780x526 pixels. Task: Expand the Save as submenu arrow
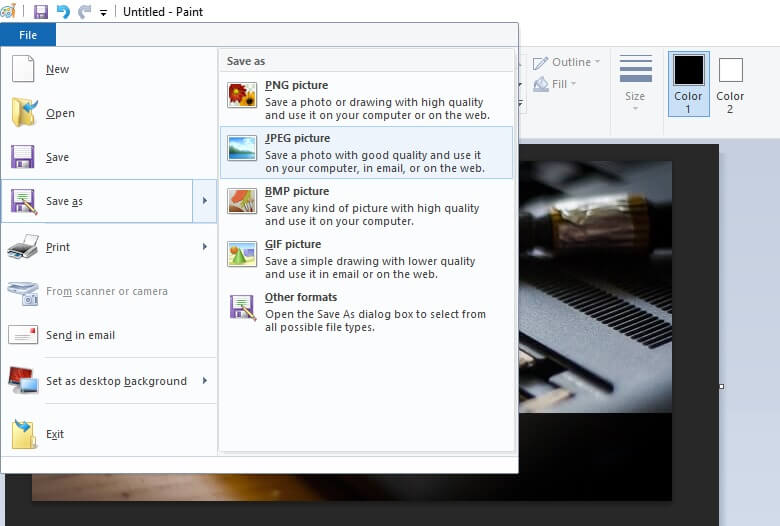204,201
